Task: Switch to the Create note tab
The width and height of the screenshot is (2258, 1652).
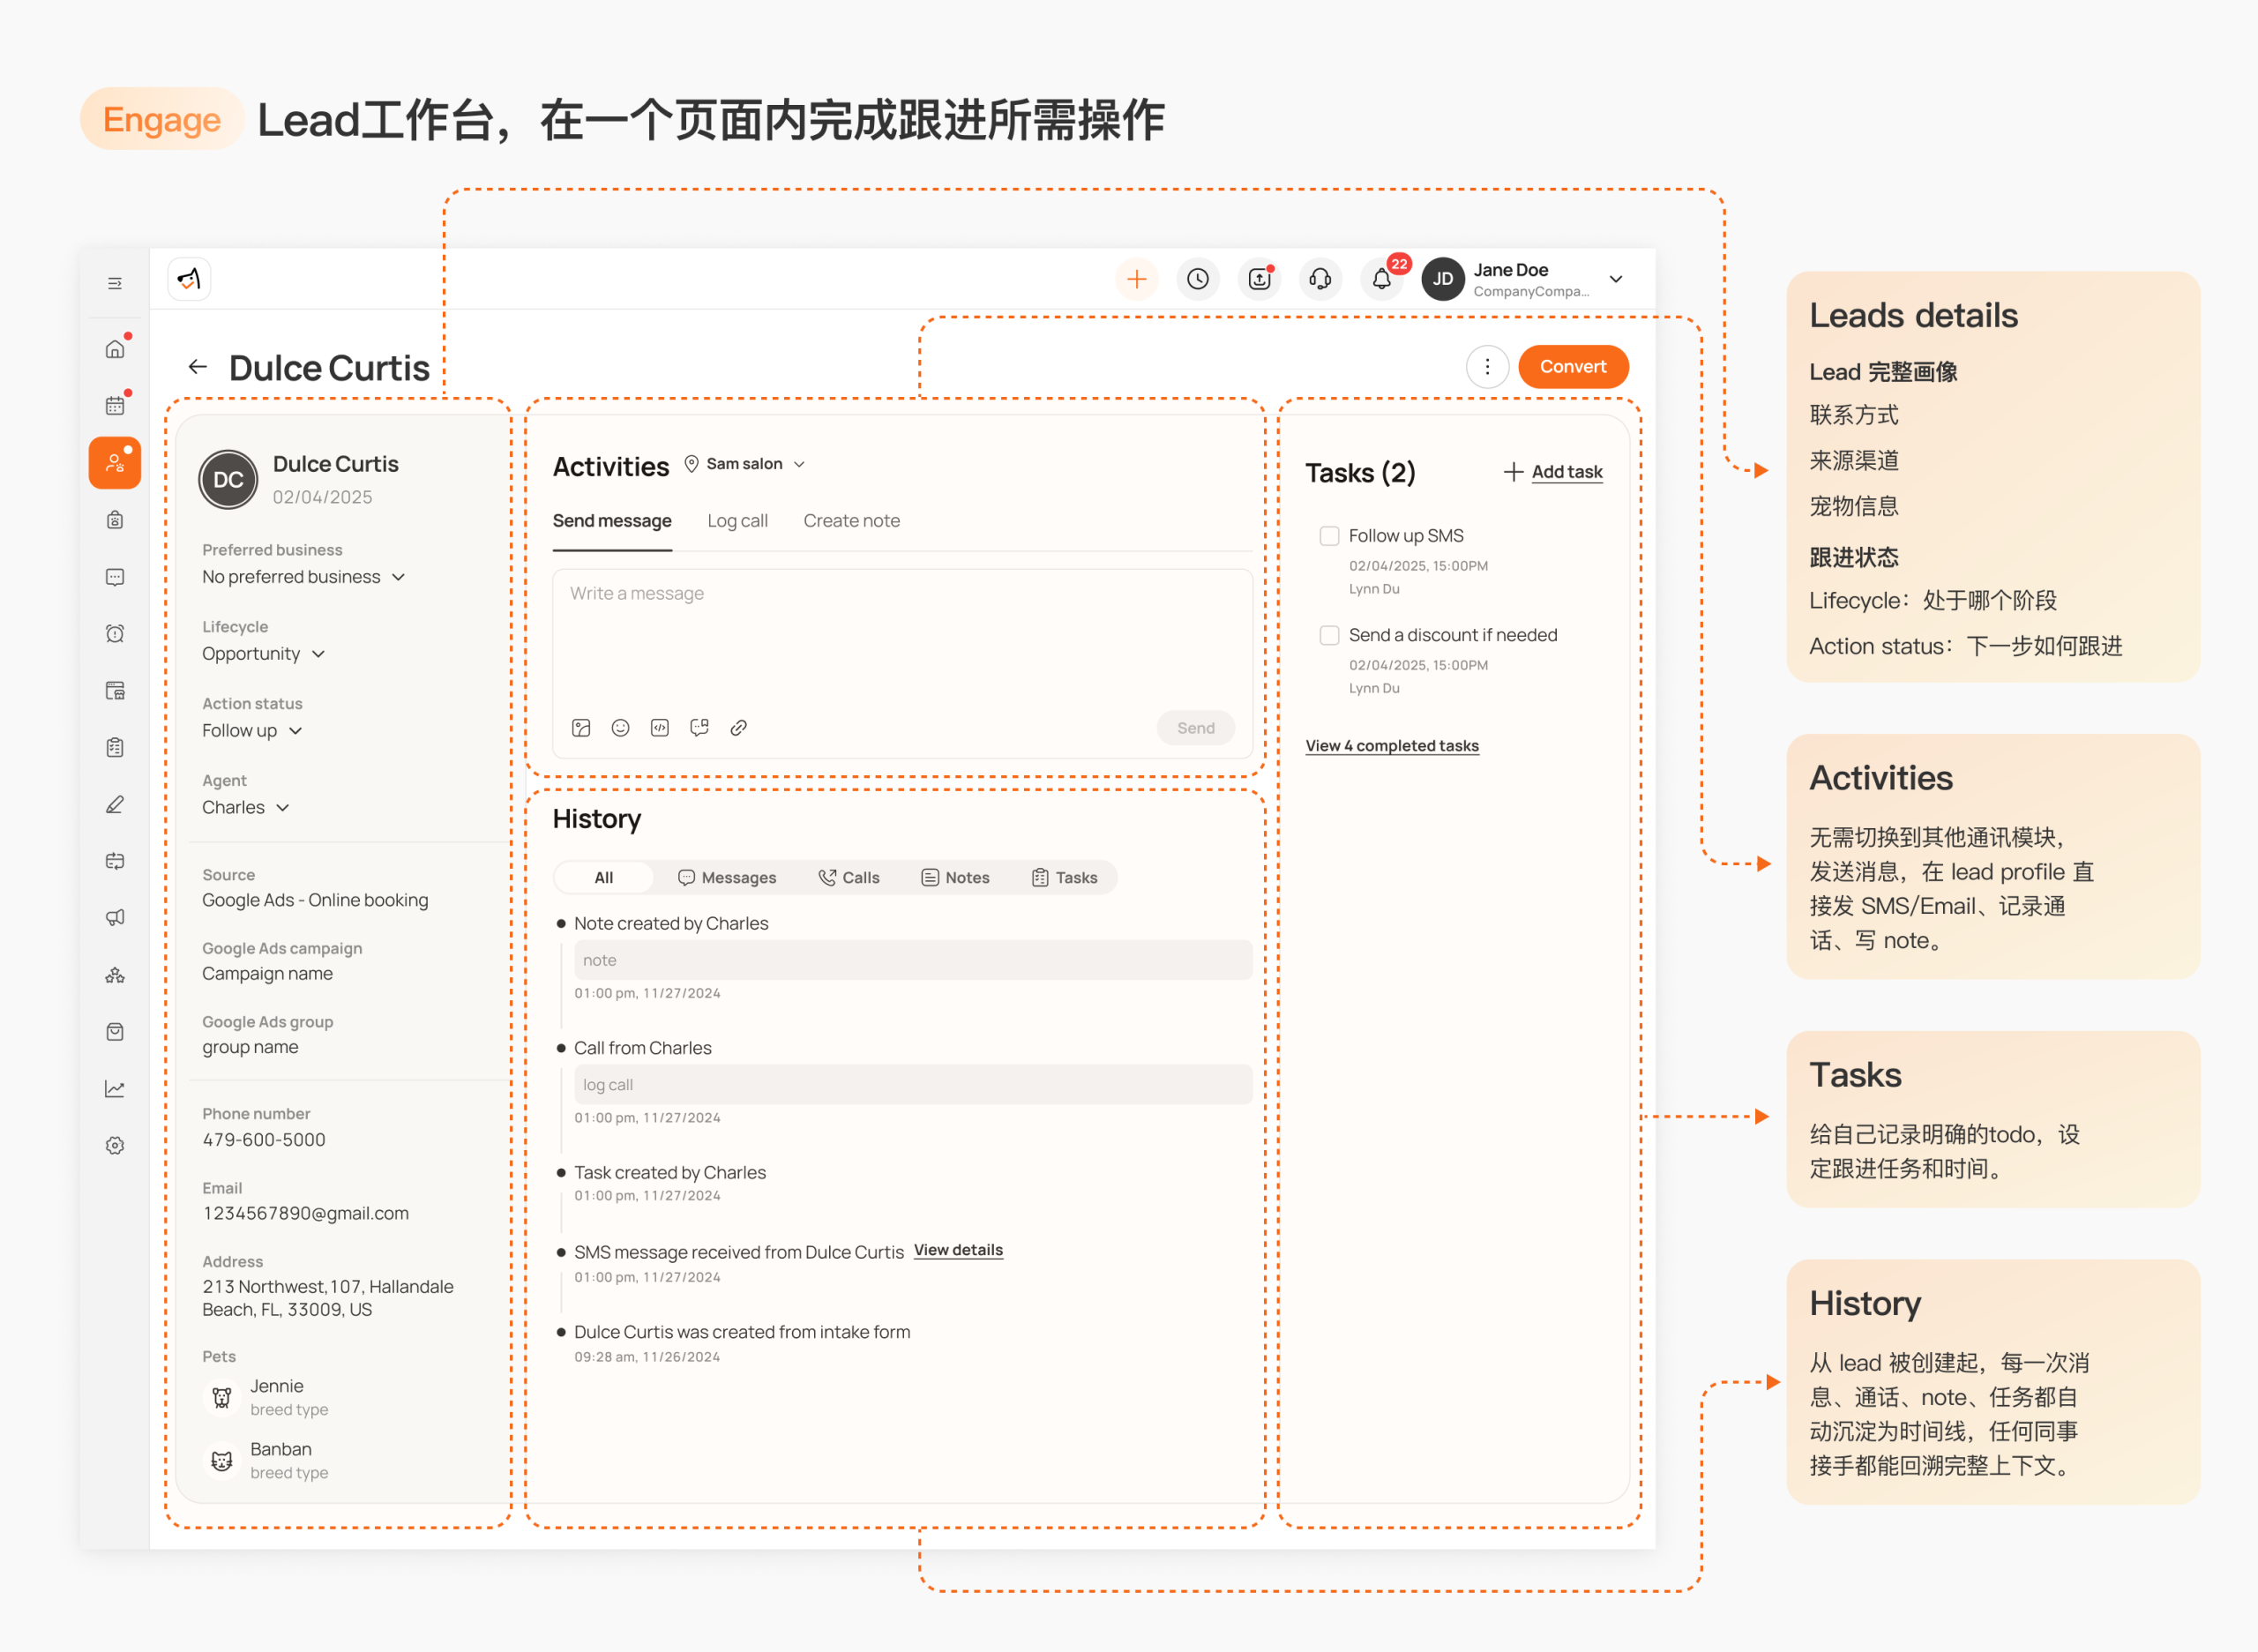Action: coord(852,521)
